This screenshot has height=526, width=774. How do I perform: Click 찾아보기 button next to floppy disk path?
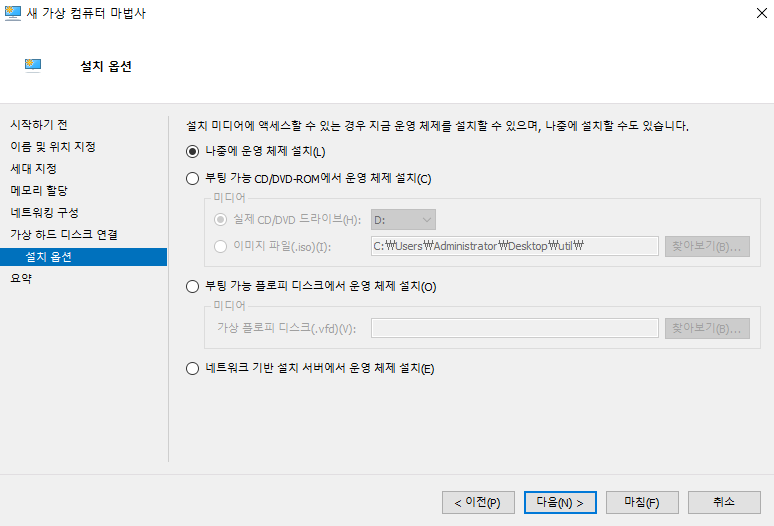point(707,329)
